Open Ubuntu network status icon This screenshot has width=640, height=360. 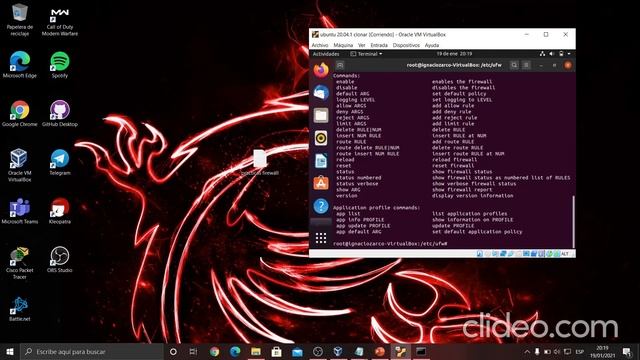[542, 54]
